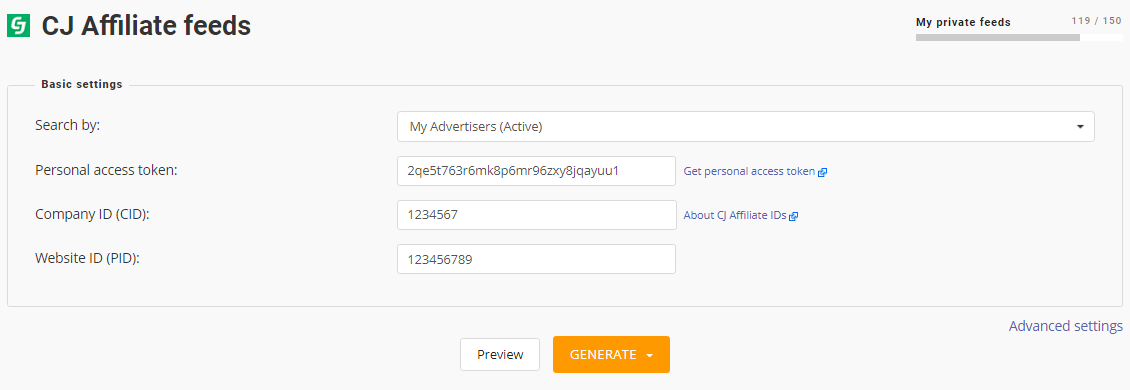Select the Website ID (PID) field
Screen dimensions: 1130x390
click(x=536, y=259)
